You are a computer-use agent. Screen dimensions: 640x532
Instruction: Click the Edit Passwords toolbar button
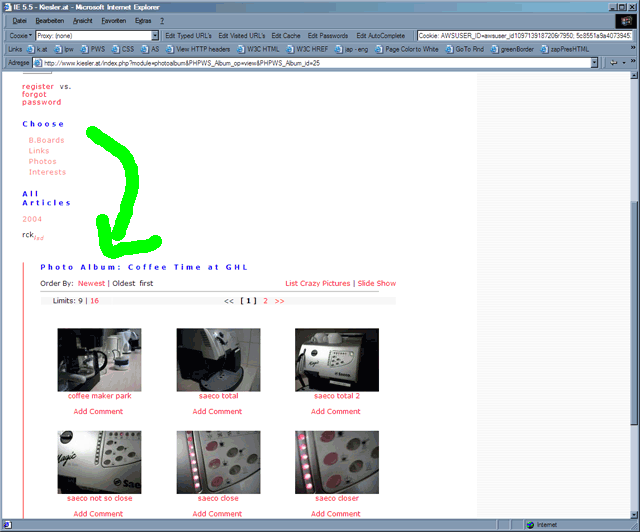[328, 35]
